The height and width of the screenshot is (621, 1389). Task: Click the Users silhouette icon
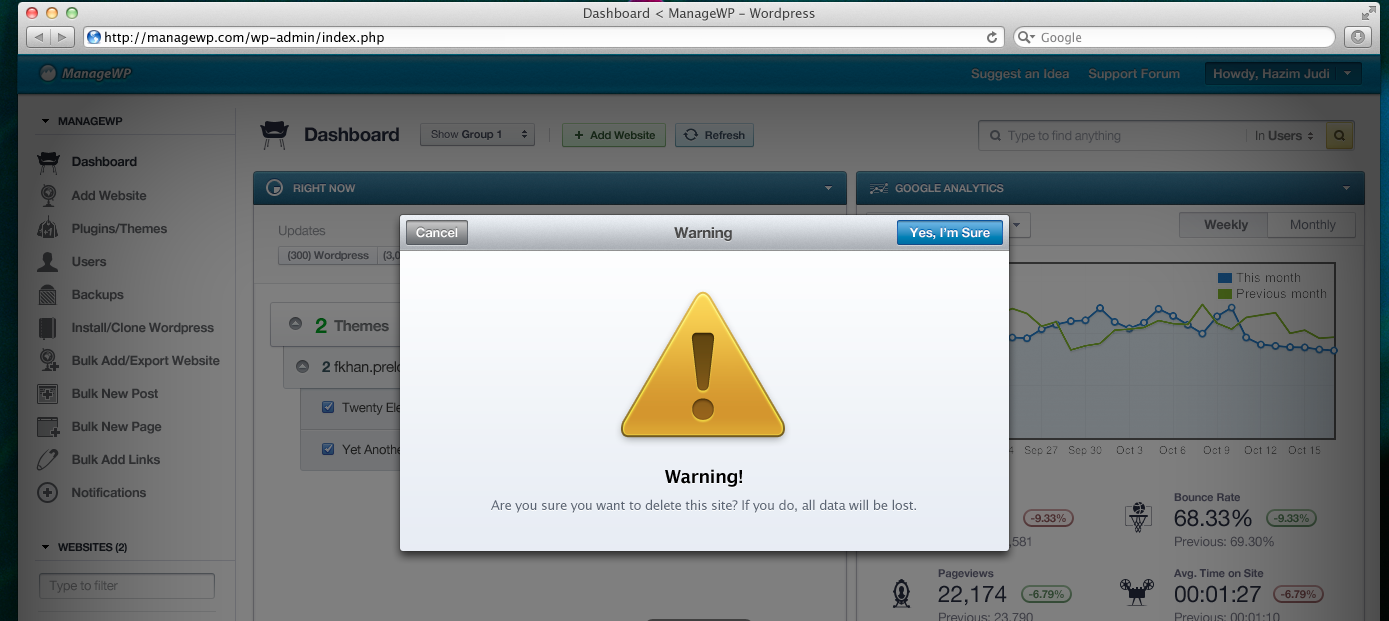(48, 262)
